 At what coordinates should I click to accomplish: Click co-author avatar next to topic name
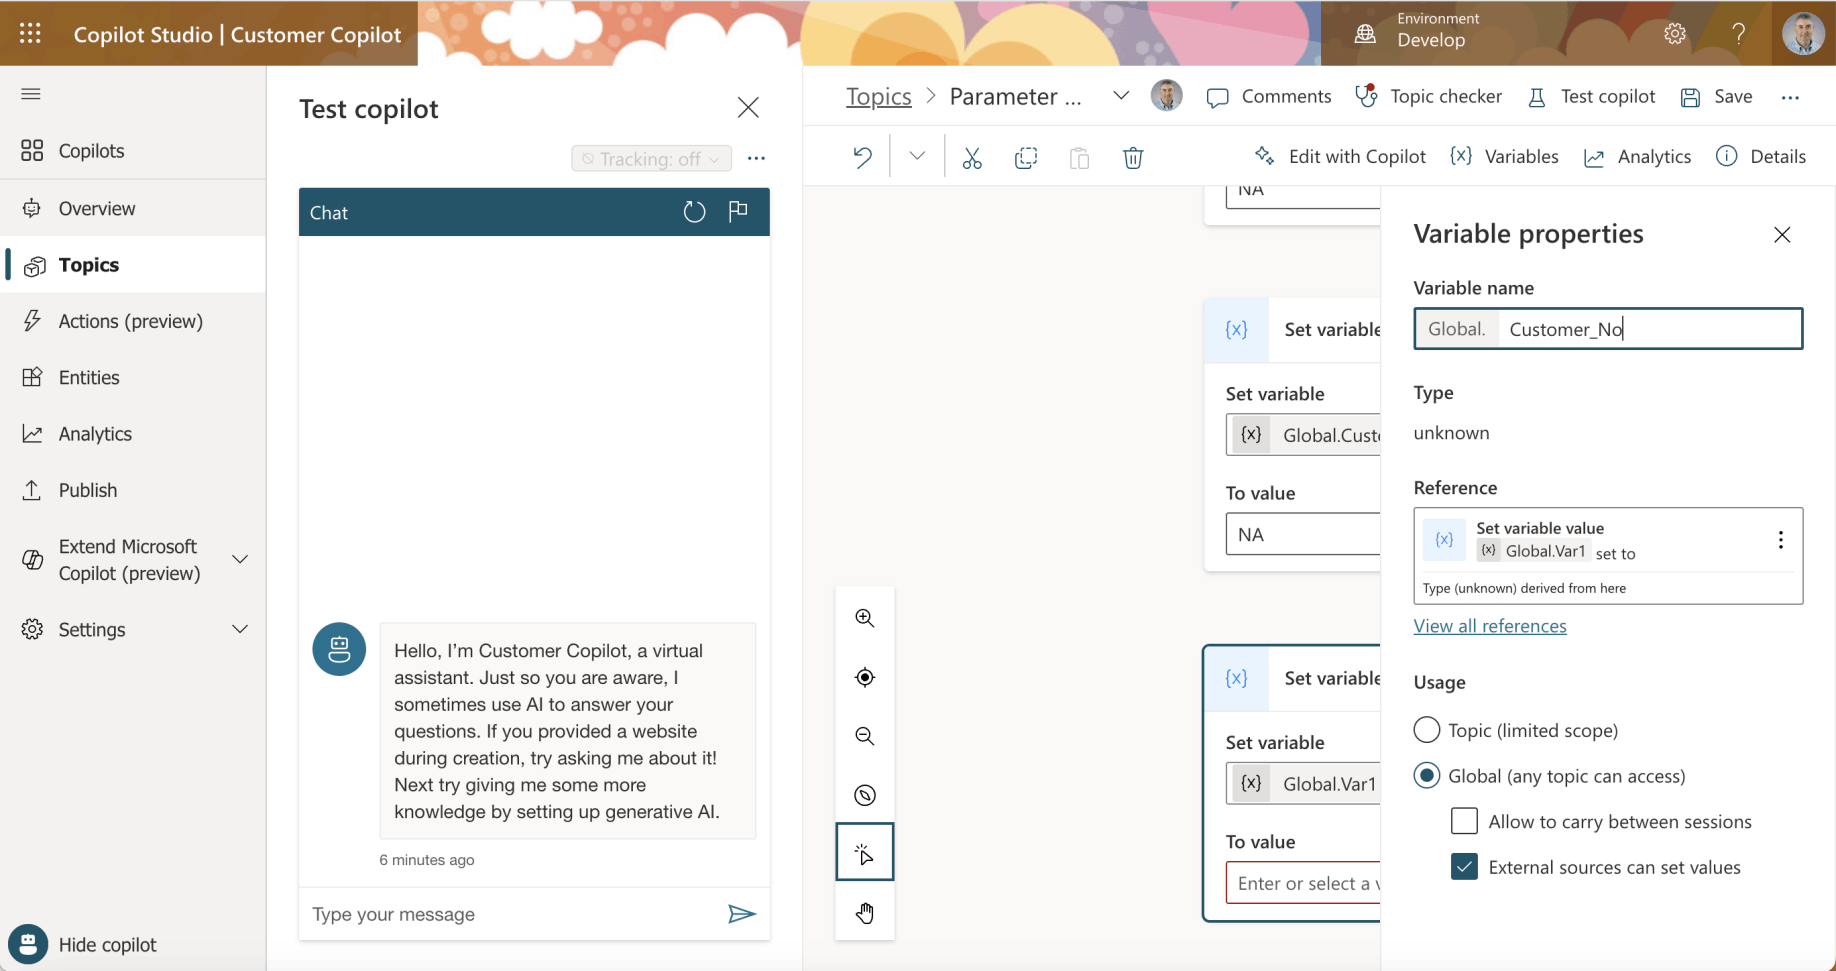[1166, 96]
